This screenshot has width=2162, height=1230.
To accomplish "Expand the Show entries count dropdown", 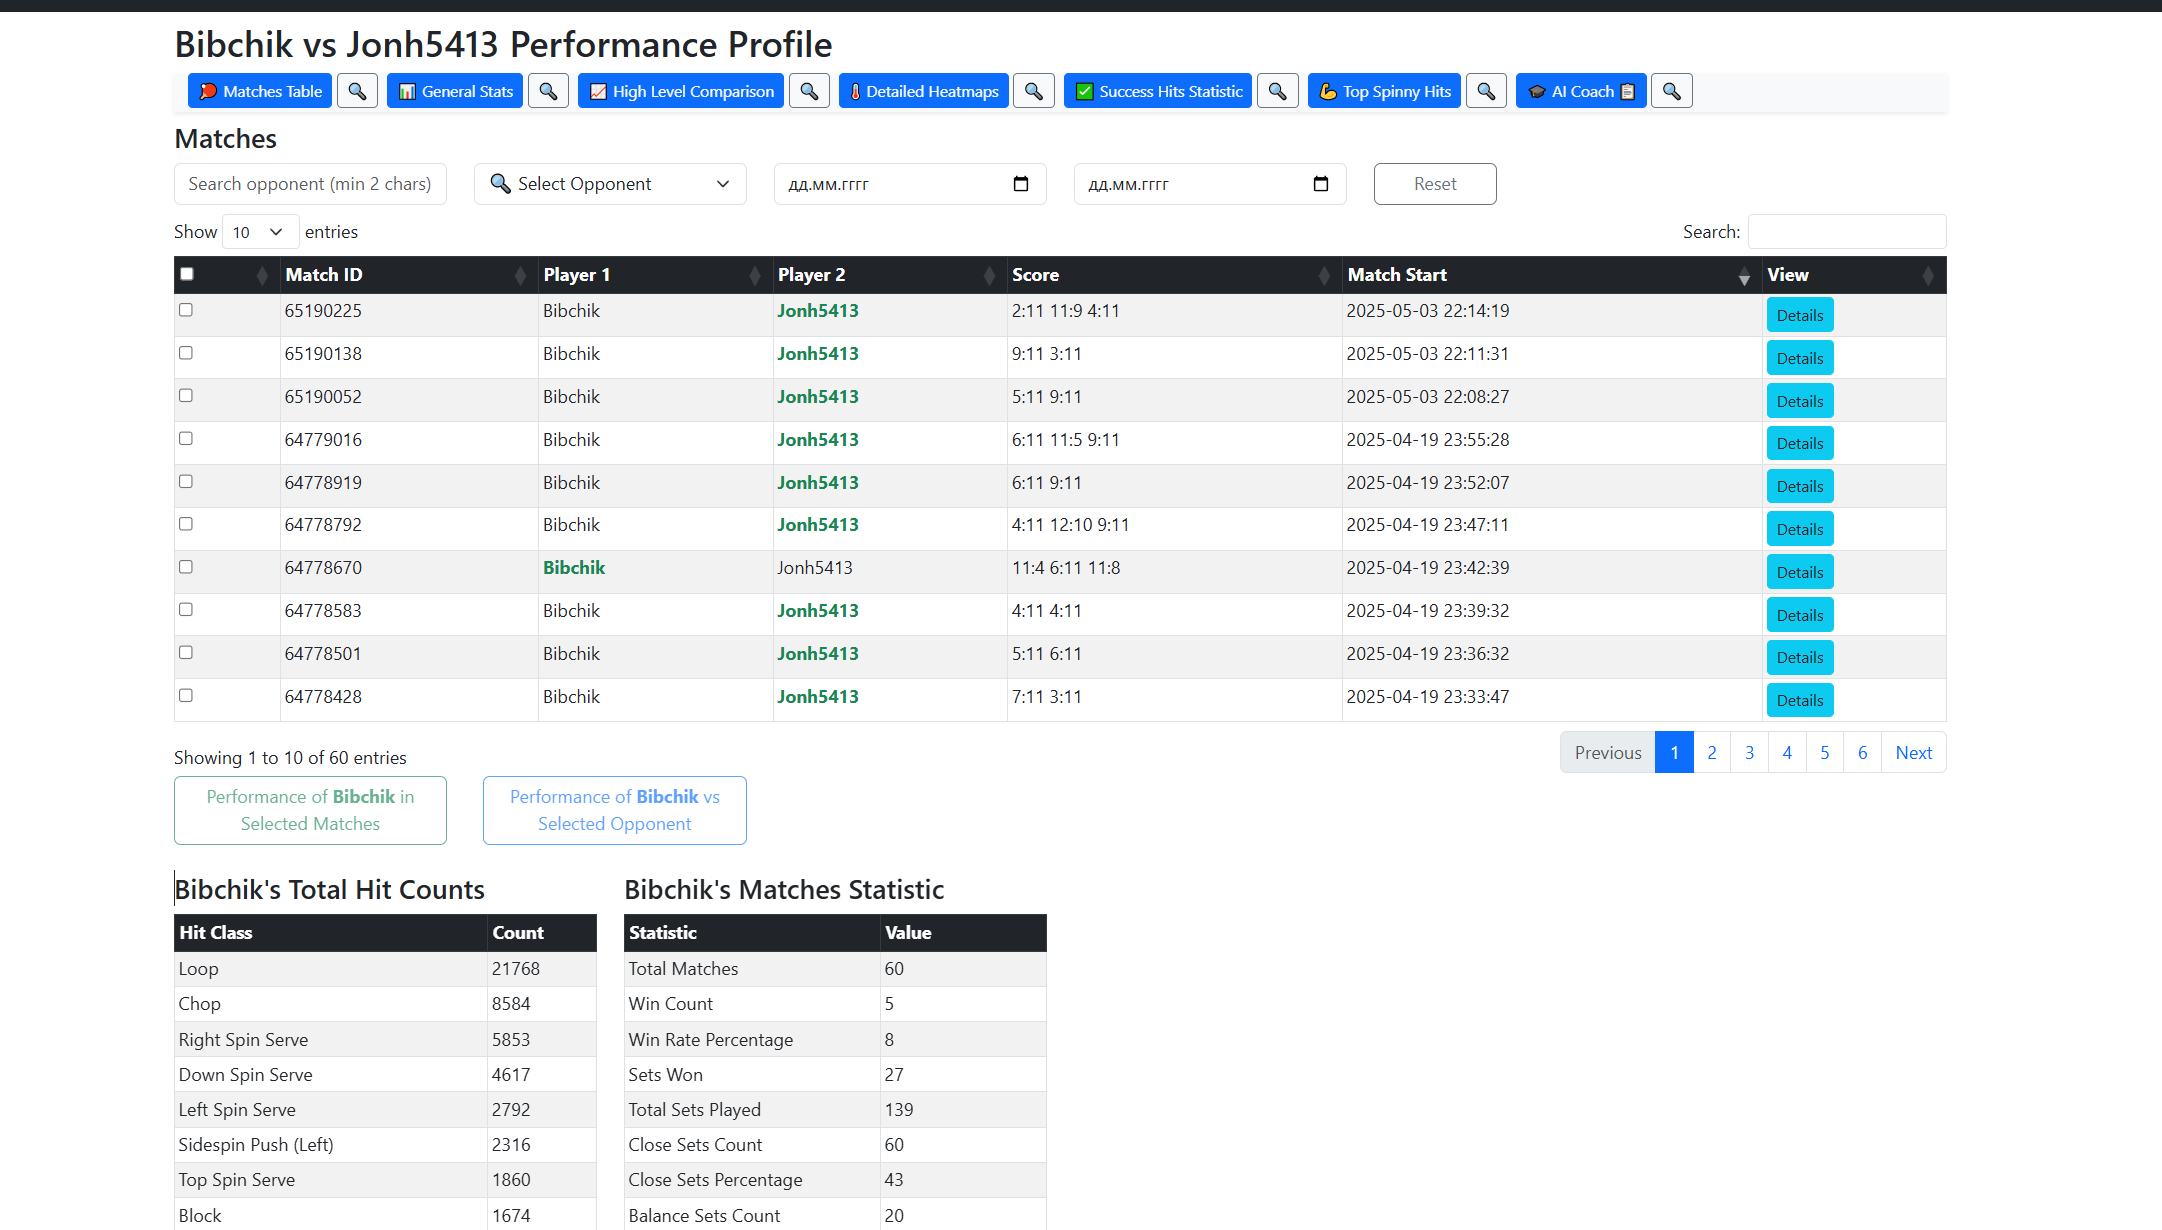I will (260, 232).
